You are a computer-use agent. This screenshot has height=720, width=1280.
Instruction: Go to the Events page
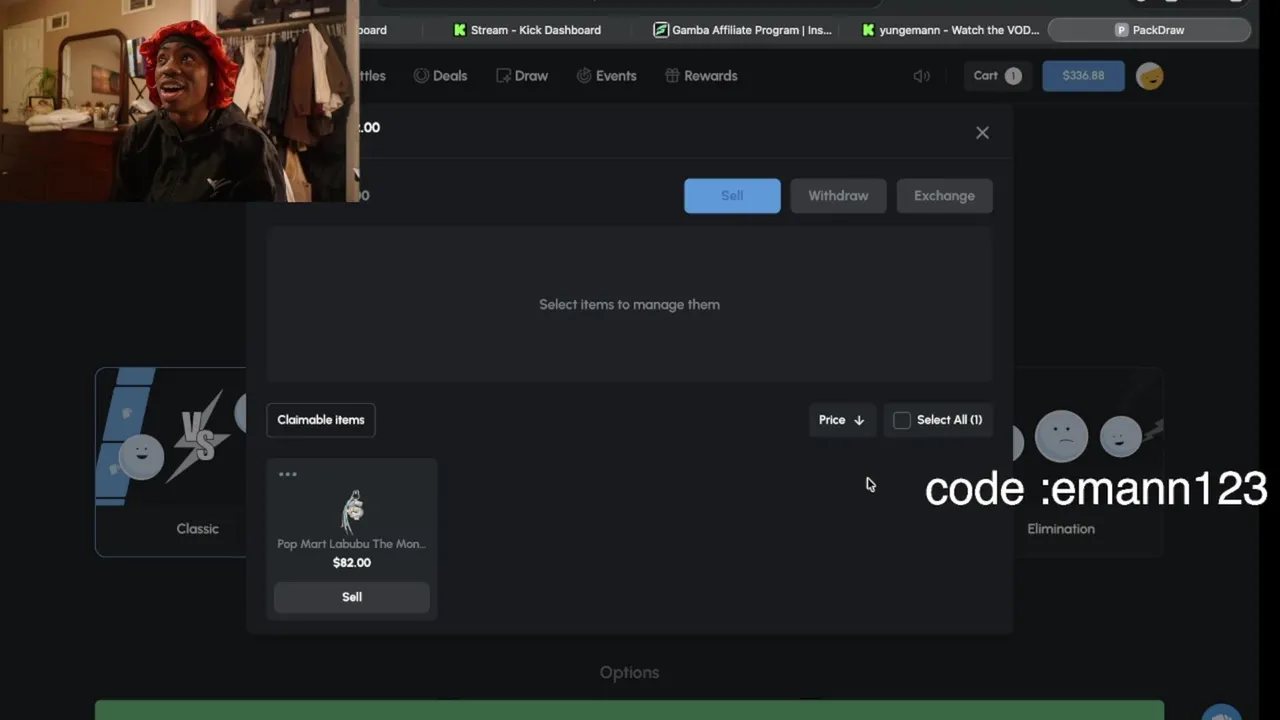(x=606, y=76)
